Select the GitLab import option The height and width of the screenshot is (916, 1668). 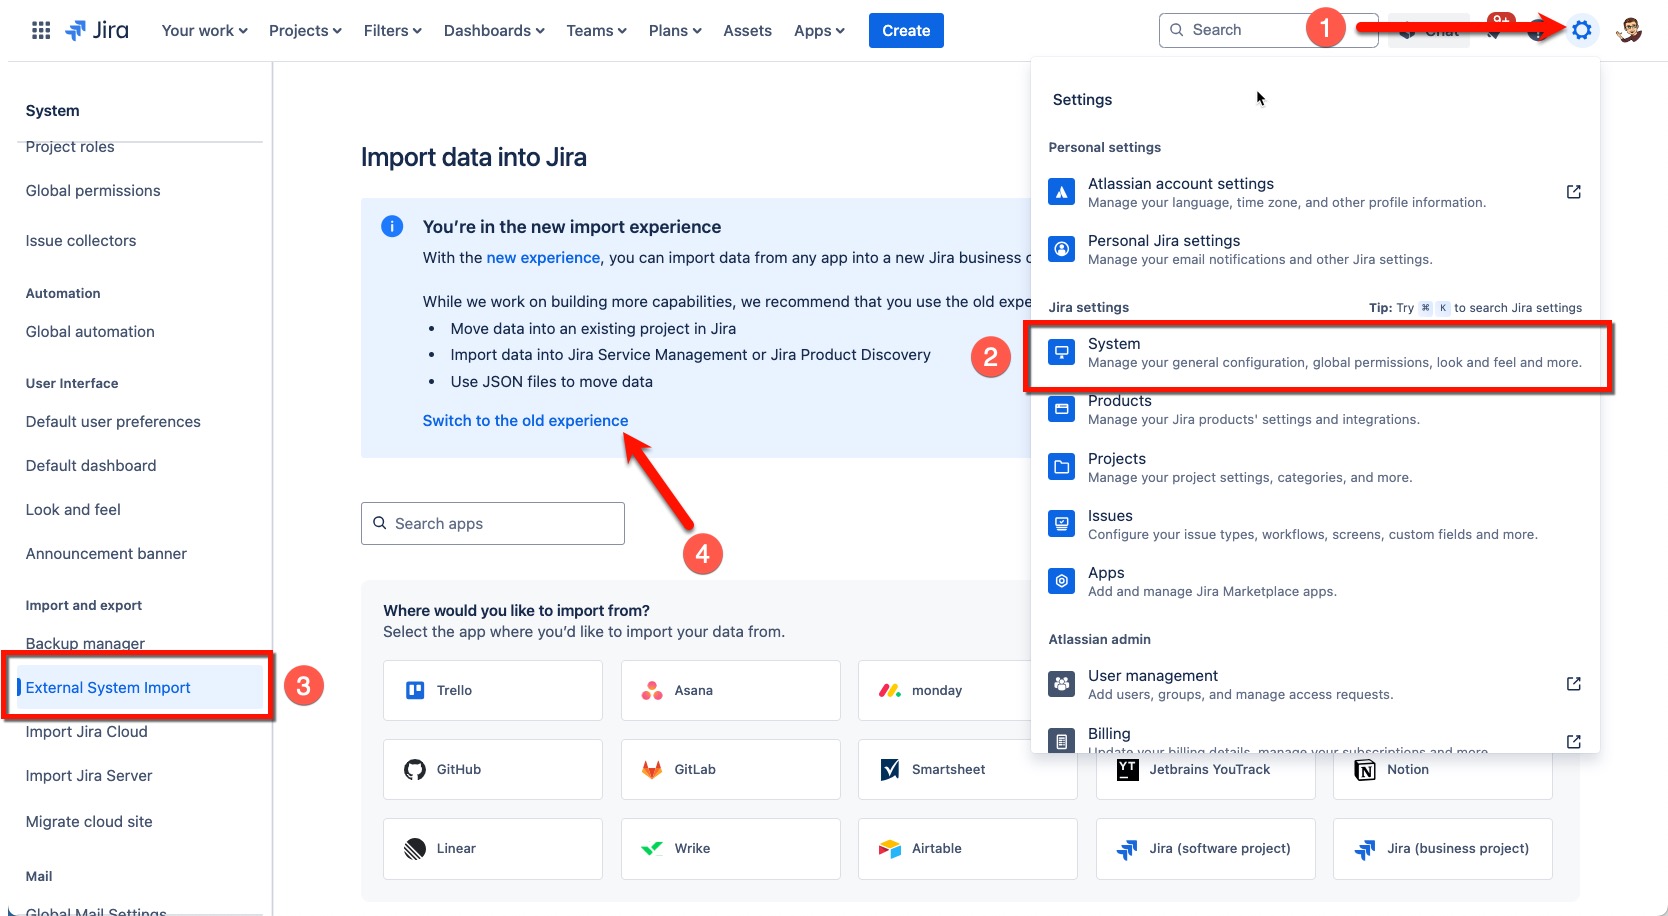click(729, 768)
